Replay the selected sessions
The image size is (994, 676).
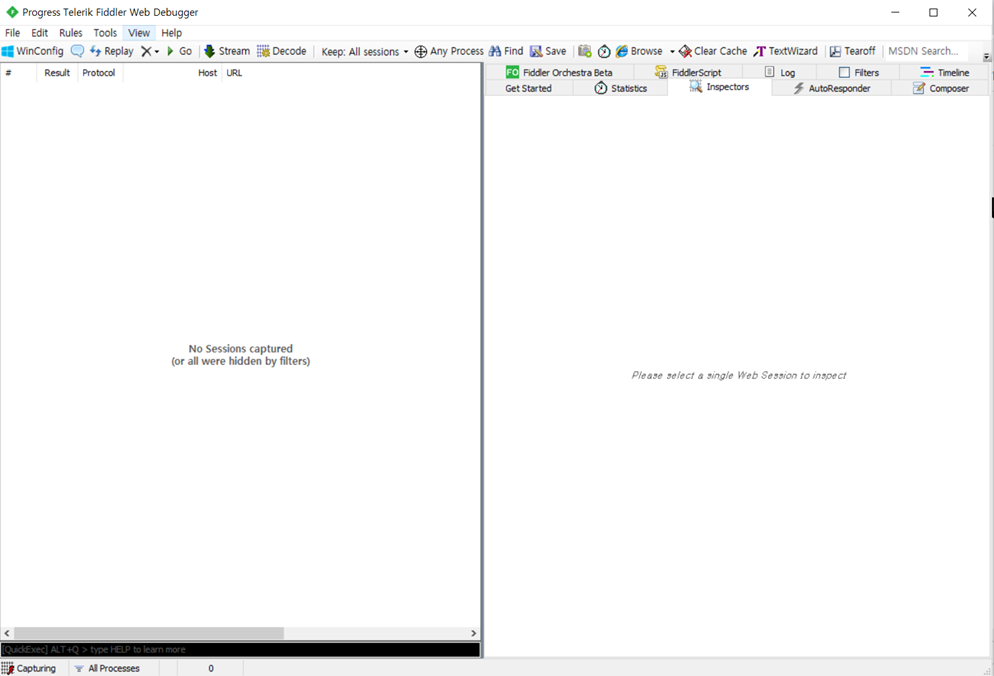point(112,51)
